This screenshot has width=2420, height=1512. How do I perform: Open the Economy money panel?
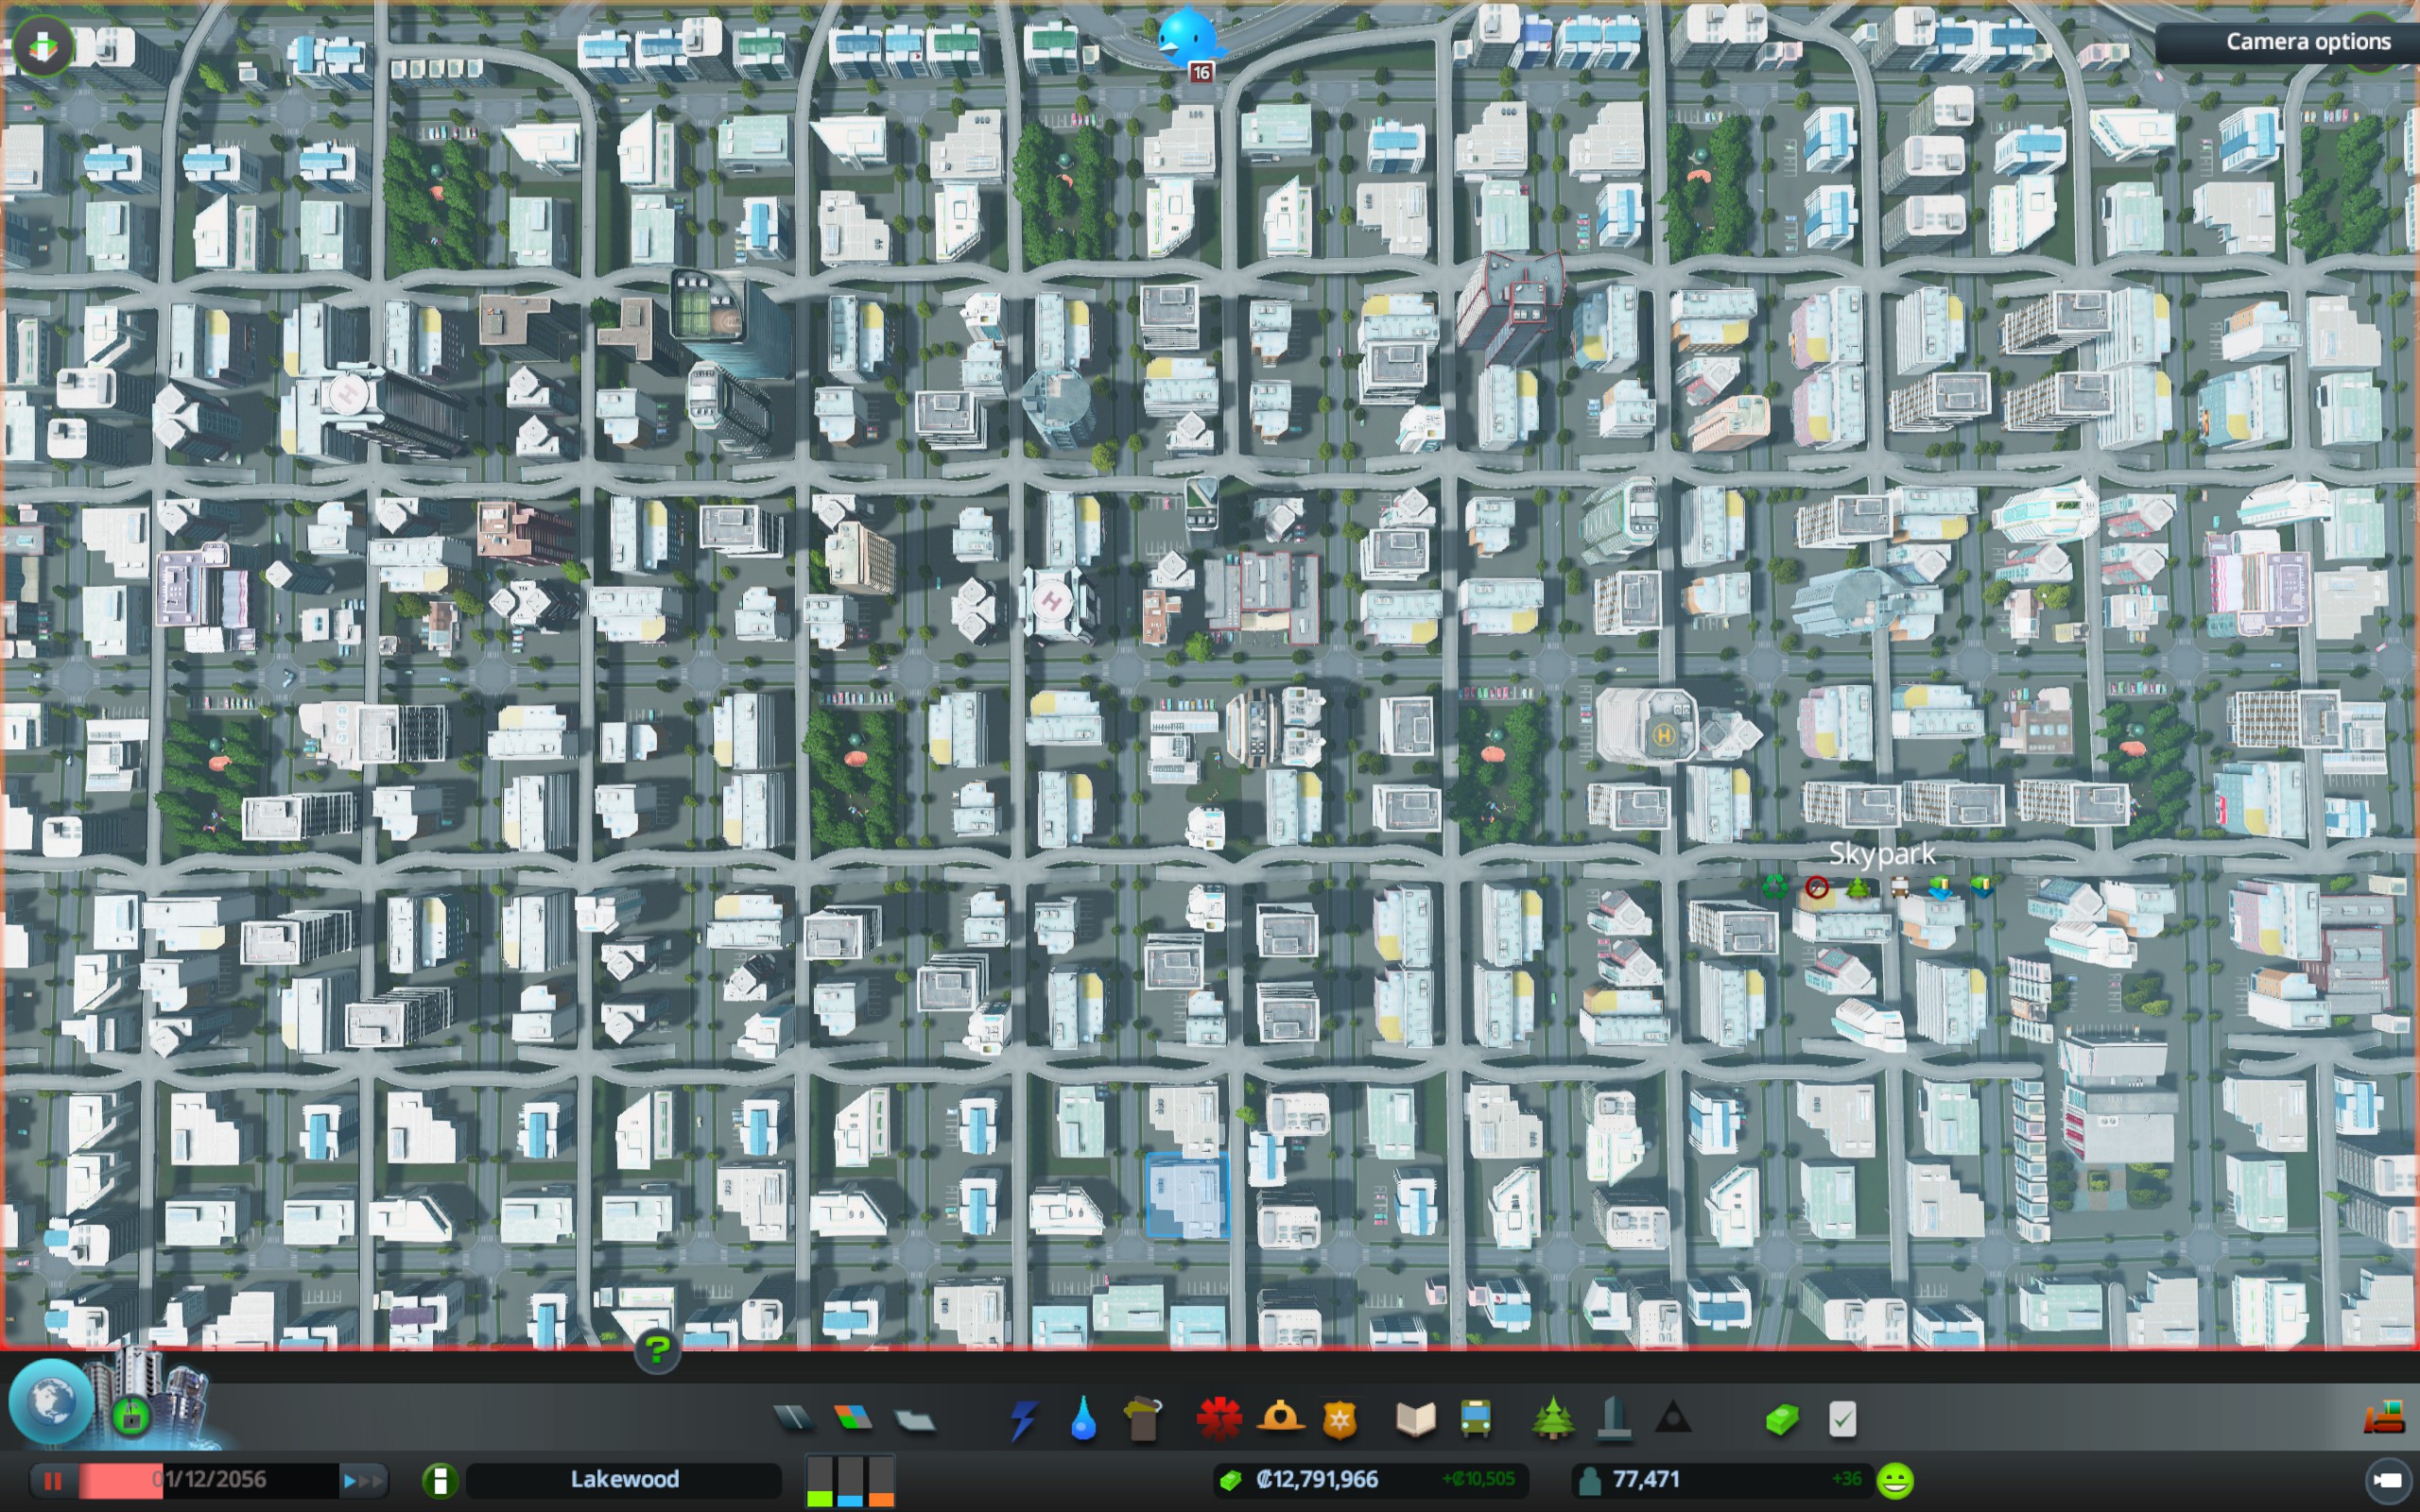1782,1419
